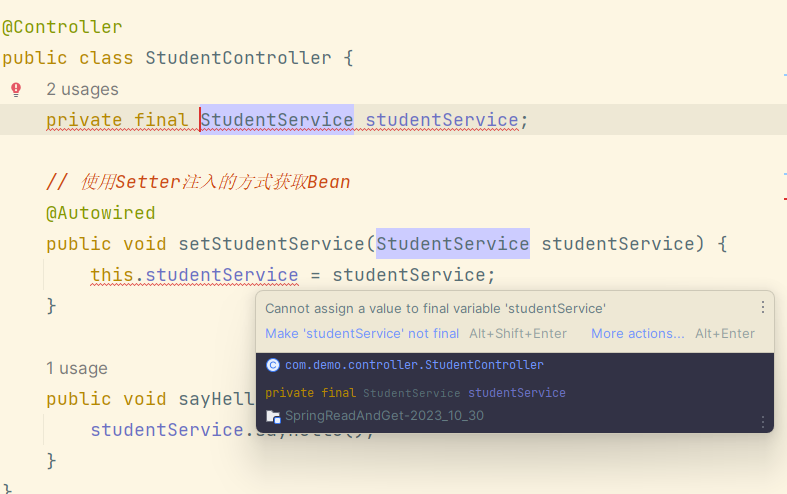The image size is (787, 494).
Task: Click the highlighted StudentService type in field declaration
Action: point(277,120)
